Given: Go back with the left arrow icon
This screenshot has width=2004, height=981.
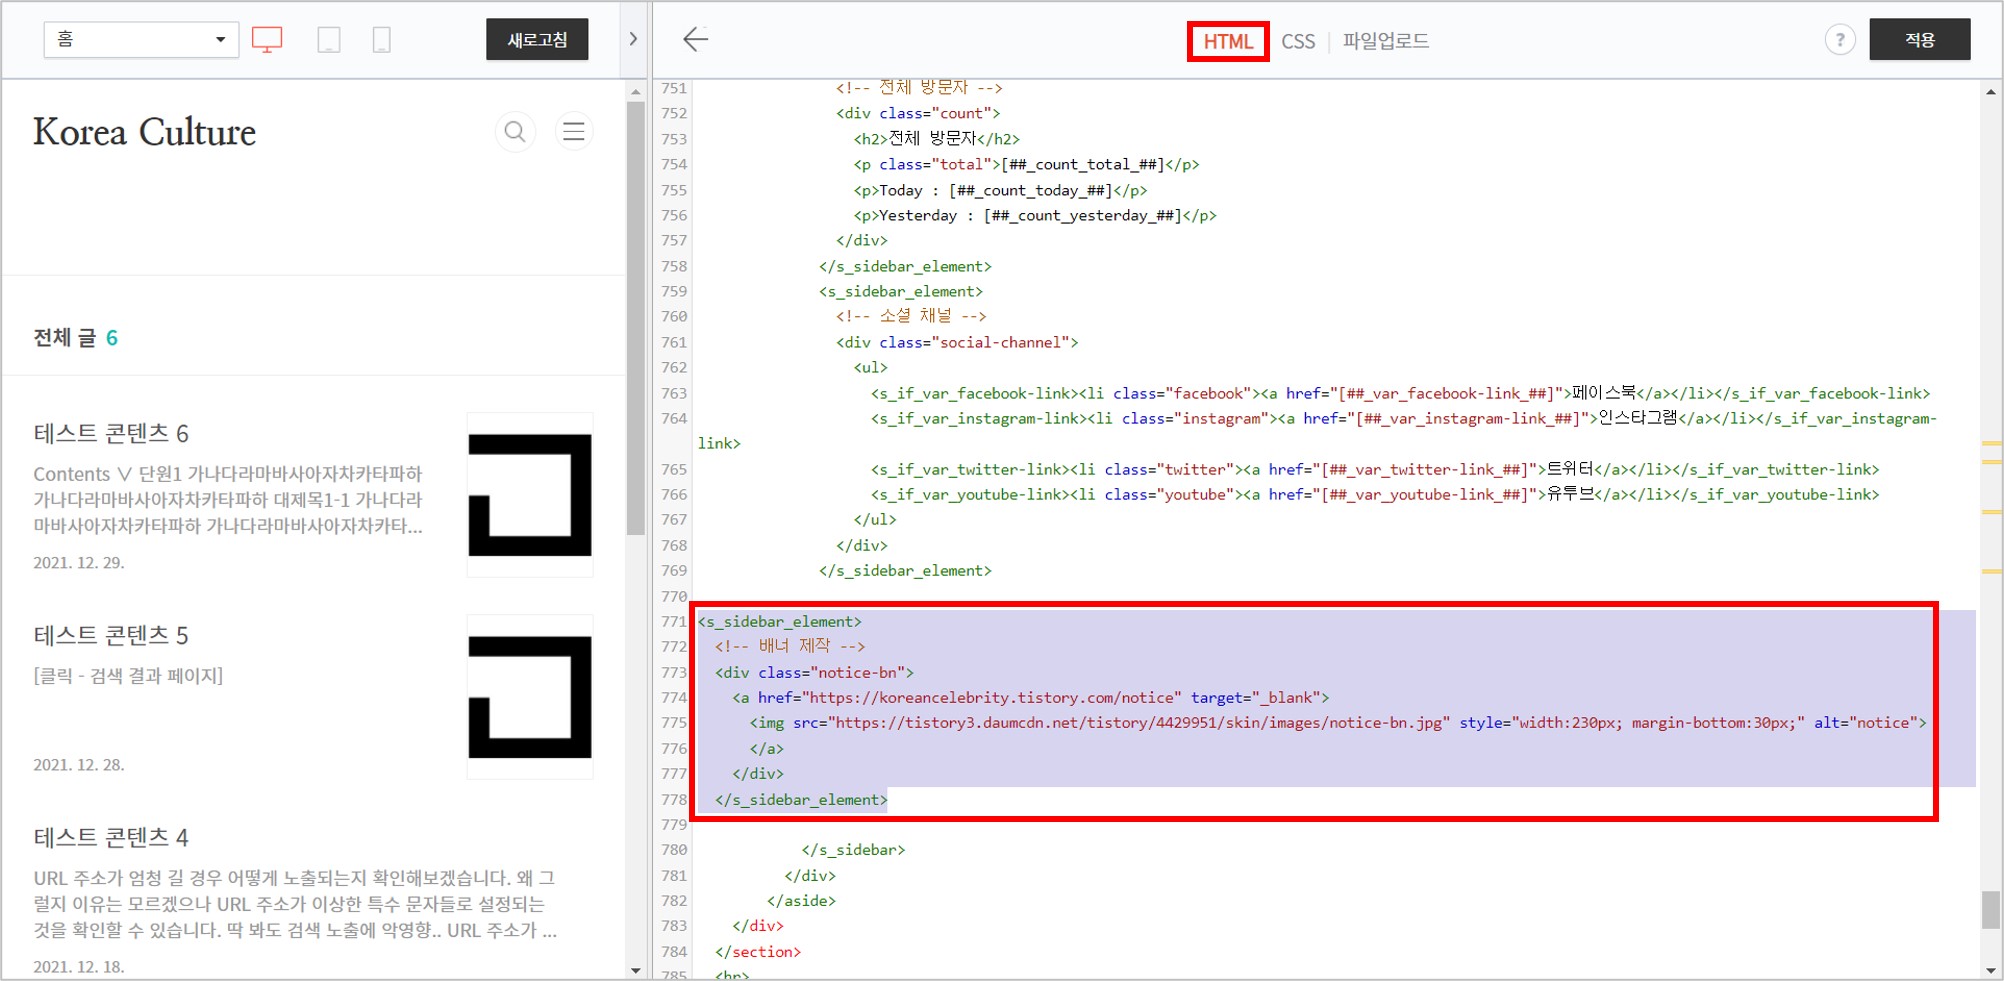Looking at the screenshot, I should point(695,39).
